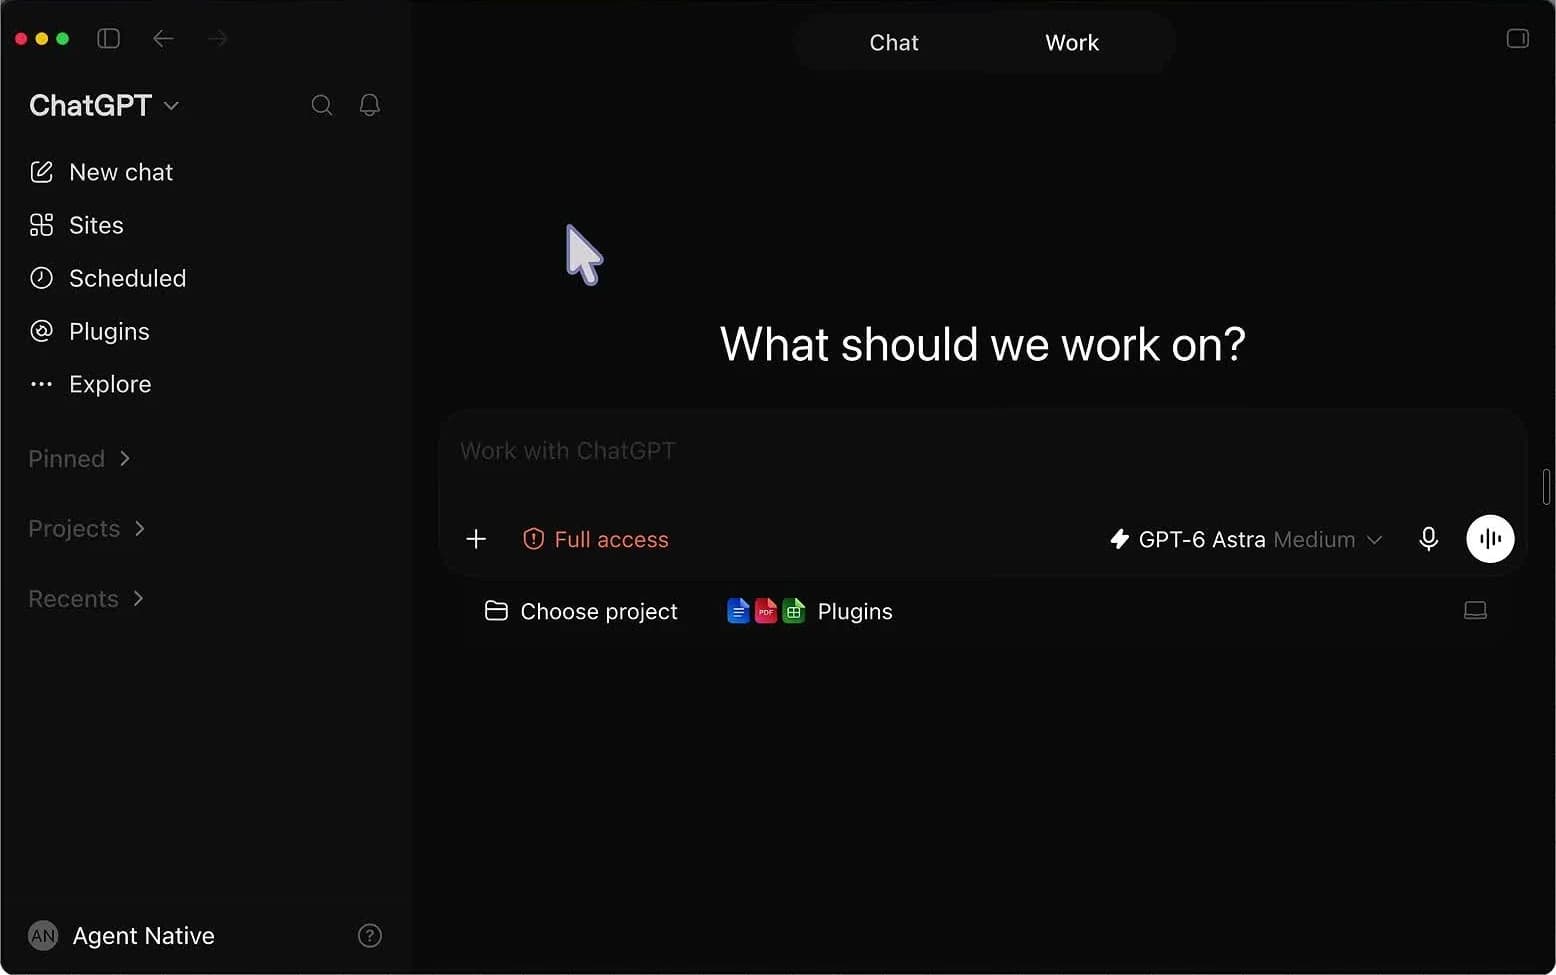
Task: Click the Work with ChatGPT input field
Action: tap(982, 451)
